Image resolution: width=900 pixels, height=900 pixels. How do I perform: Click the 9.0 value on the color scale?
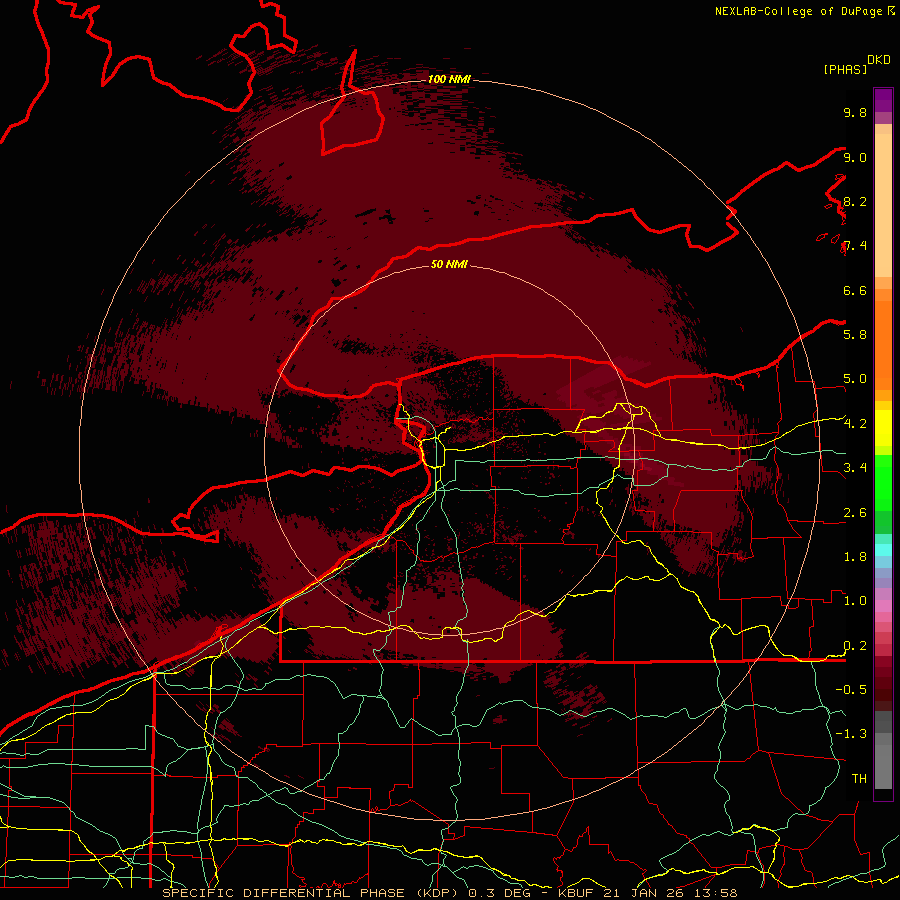(x=855, y=157)
